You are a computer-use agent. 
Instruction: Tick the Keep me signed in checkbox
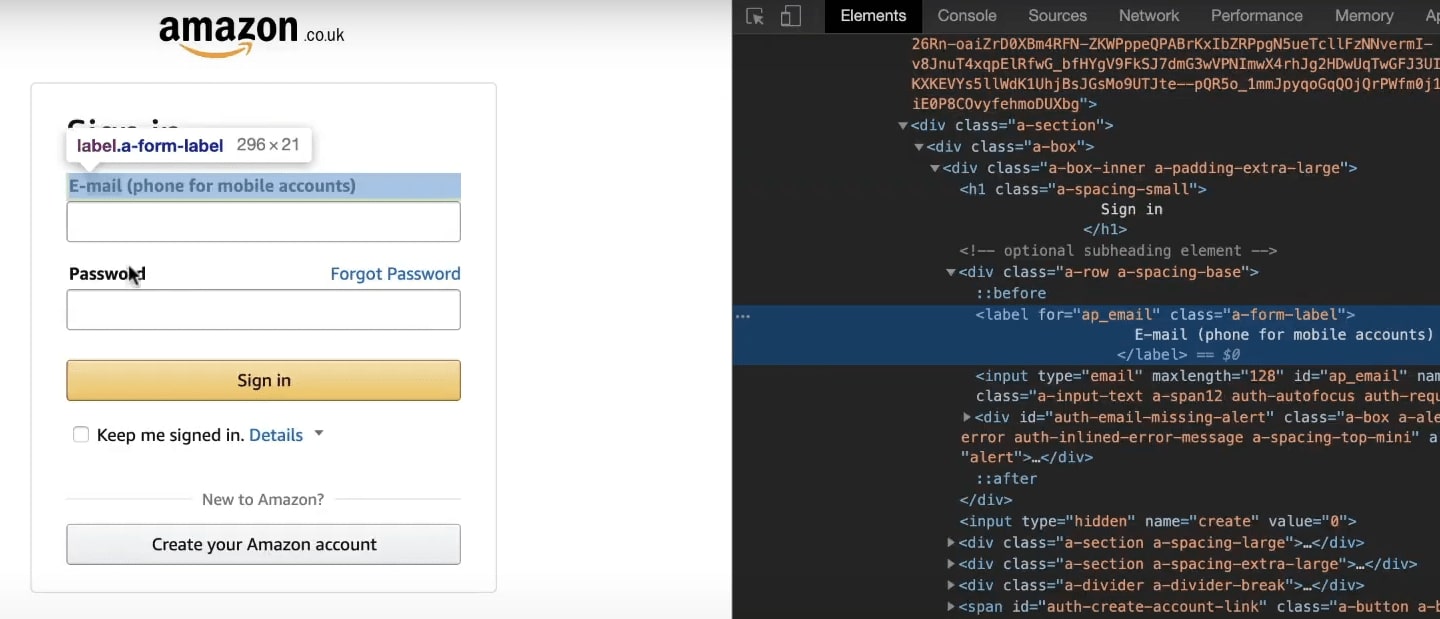pos(81,435)
